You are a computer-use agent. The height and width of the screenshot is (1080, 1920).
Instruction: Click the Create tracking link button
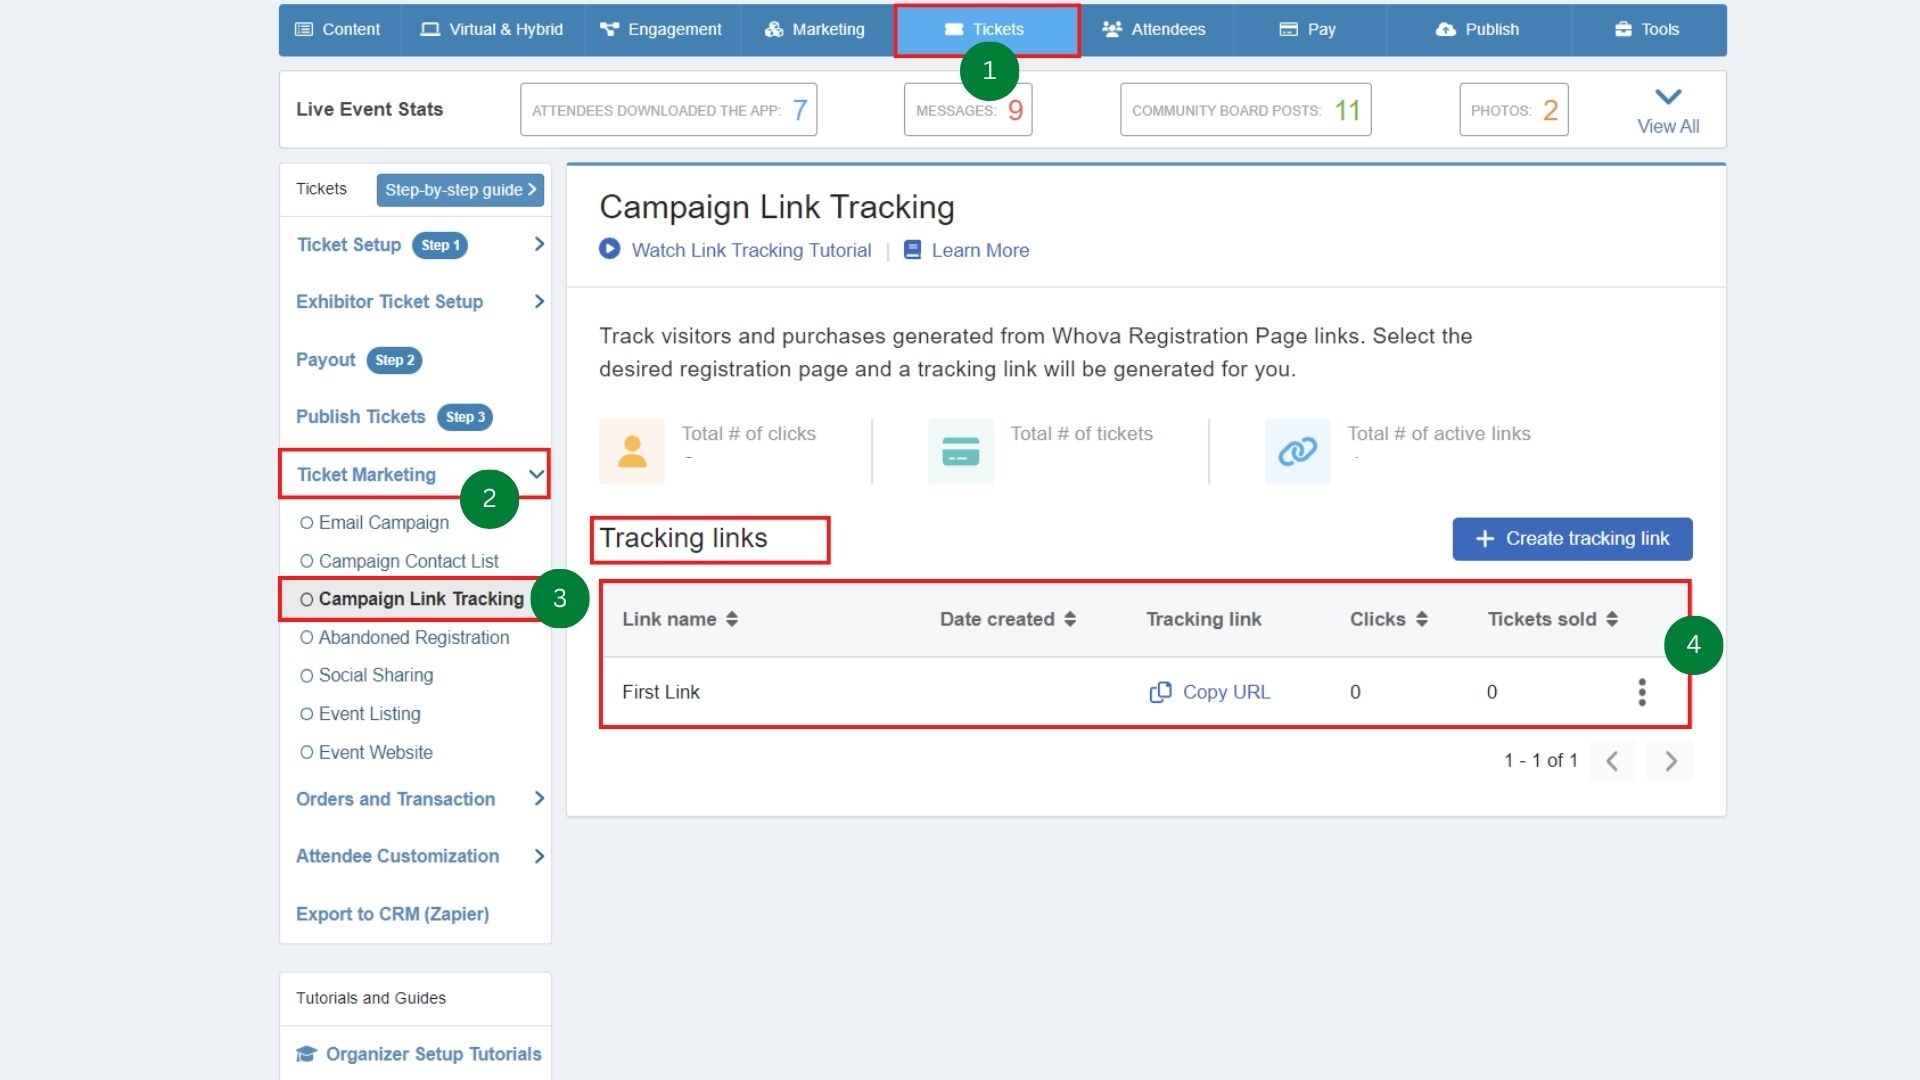point(1571,538)
